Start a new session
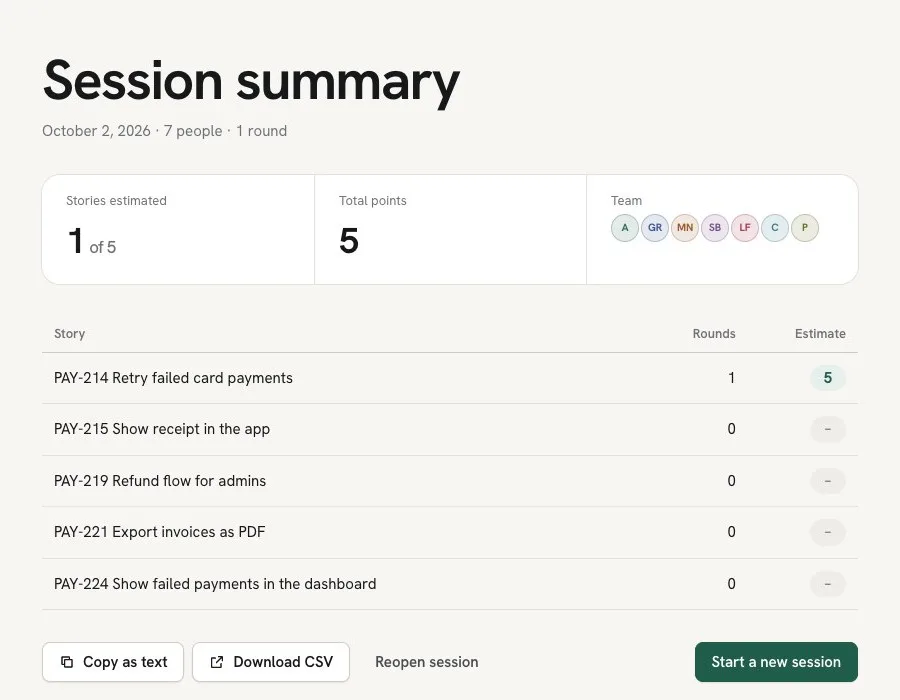Screen dimensions: 900x700 [776, 662]
